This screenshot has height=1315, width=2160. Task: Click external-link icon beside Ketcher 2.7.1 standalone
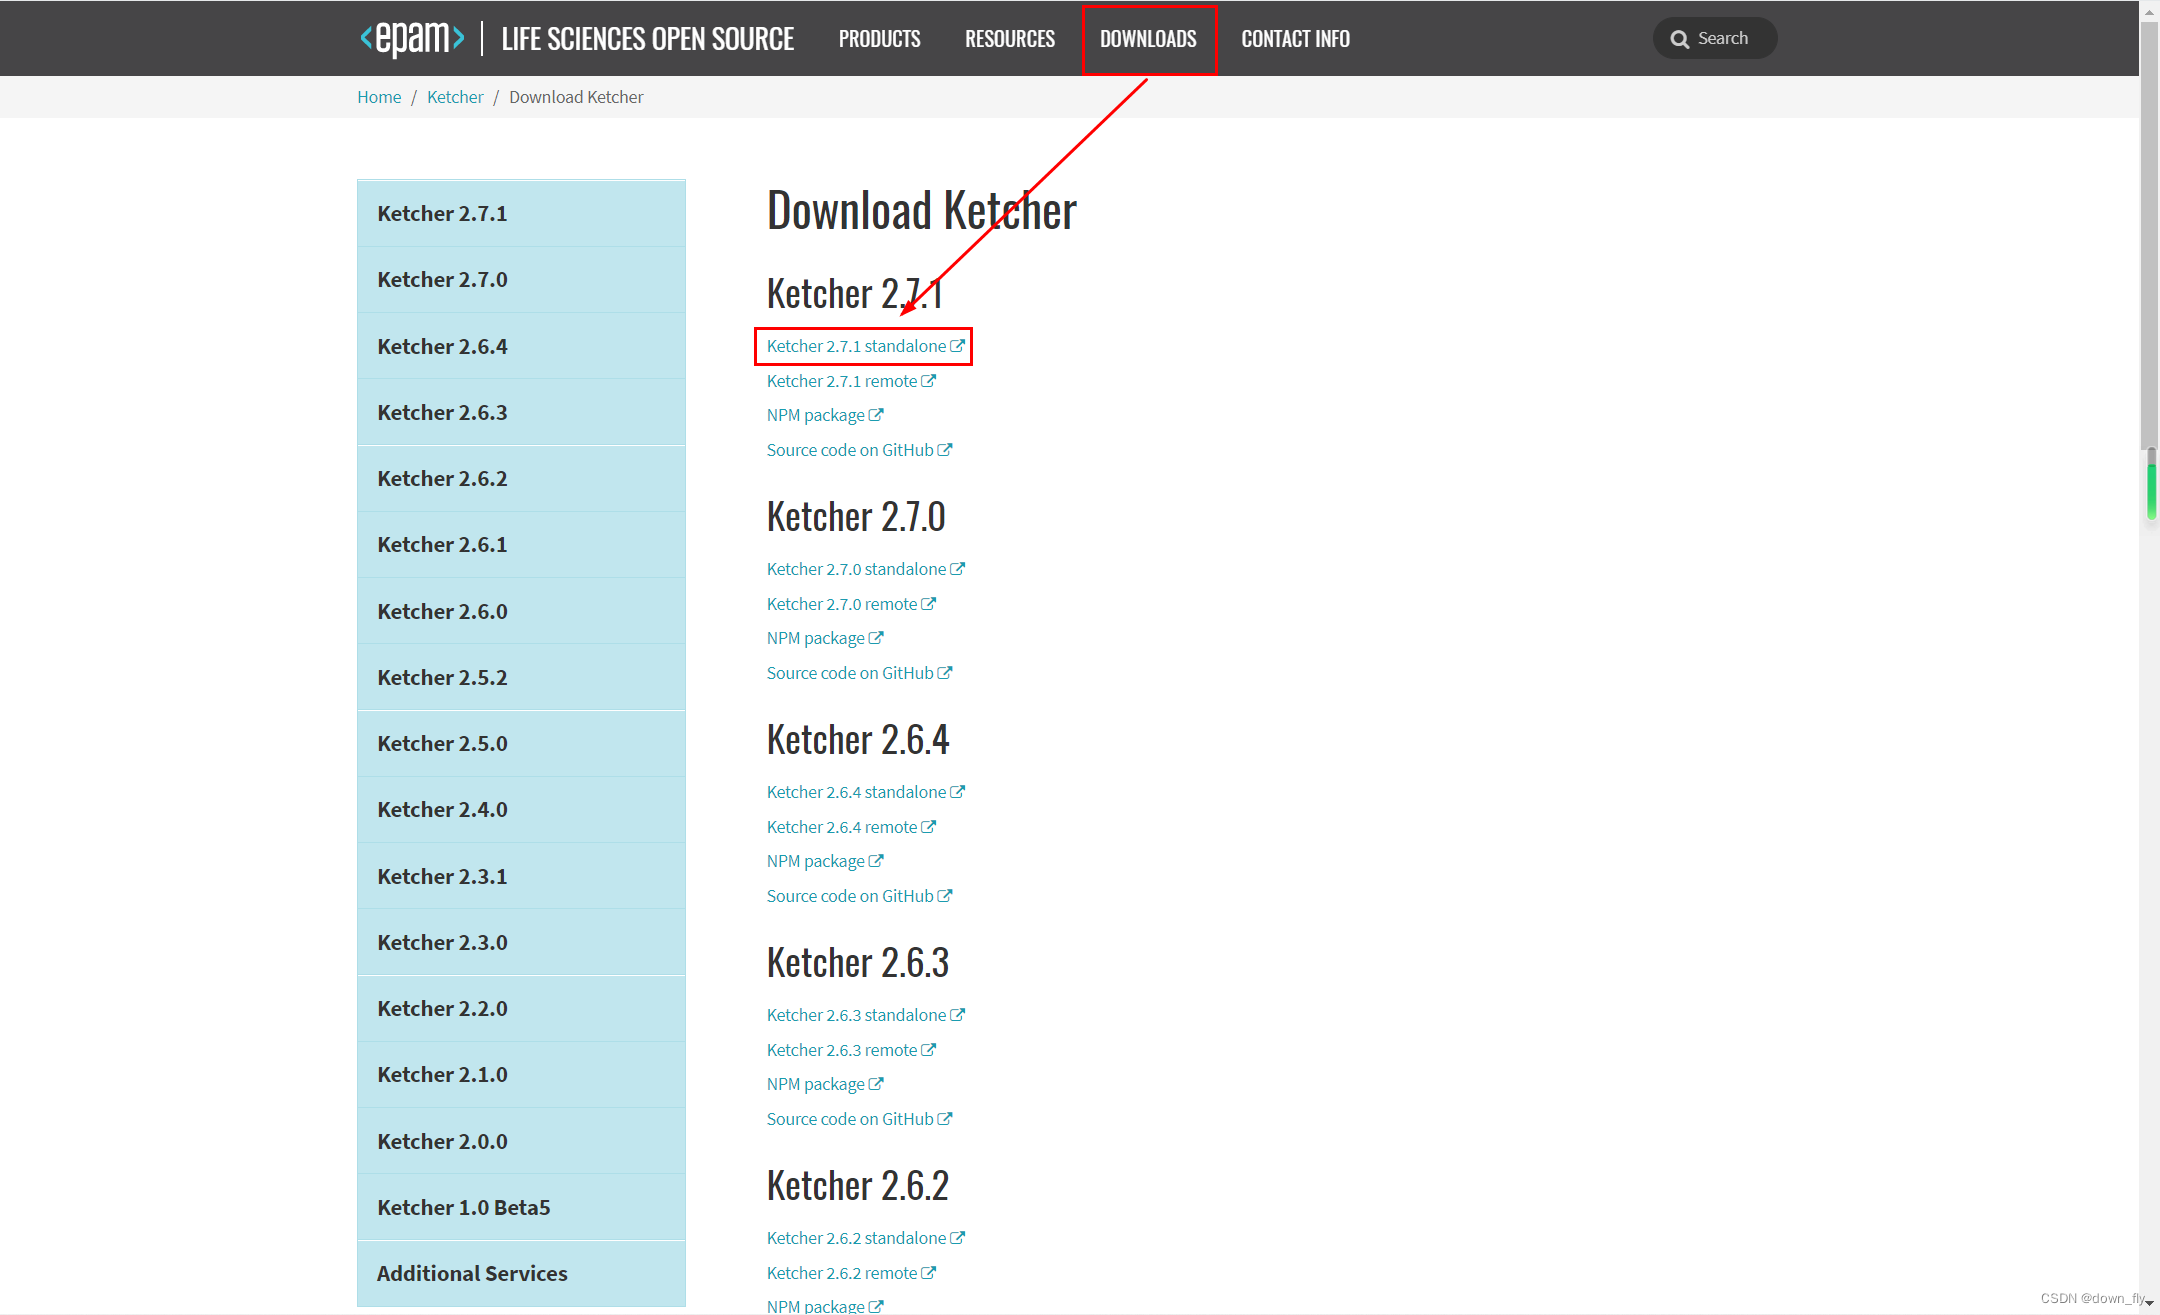pyautogui.click(x=957, y=346)
